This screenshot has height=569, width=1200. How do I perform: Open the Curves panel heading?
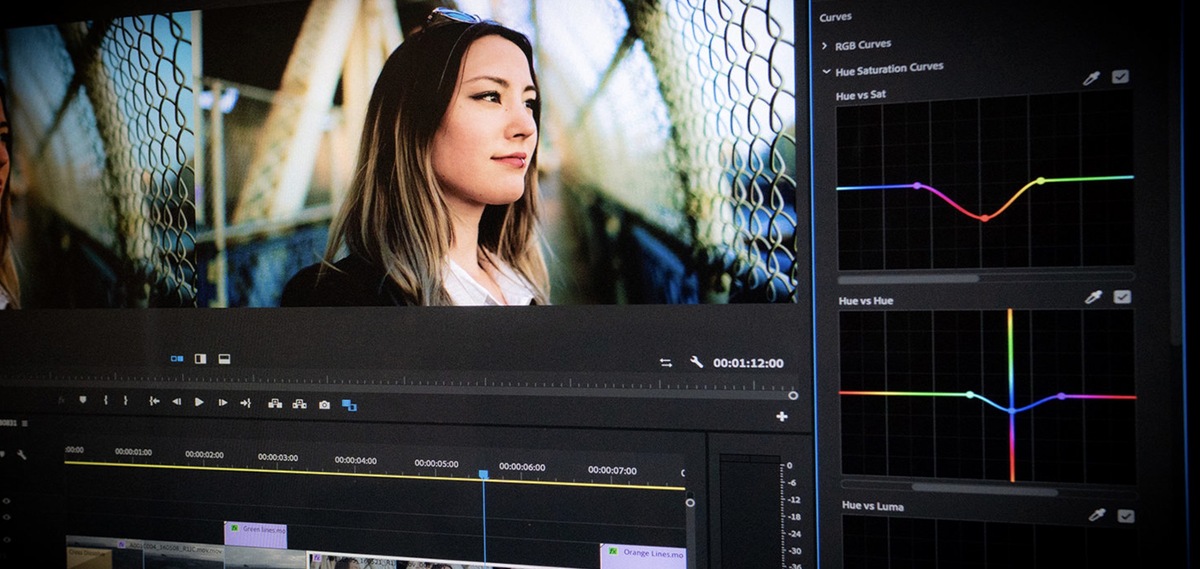[835, 17]
